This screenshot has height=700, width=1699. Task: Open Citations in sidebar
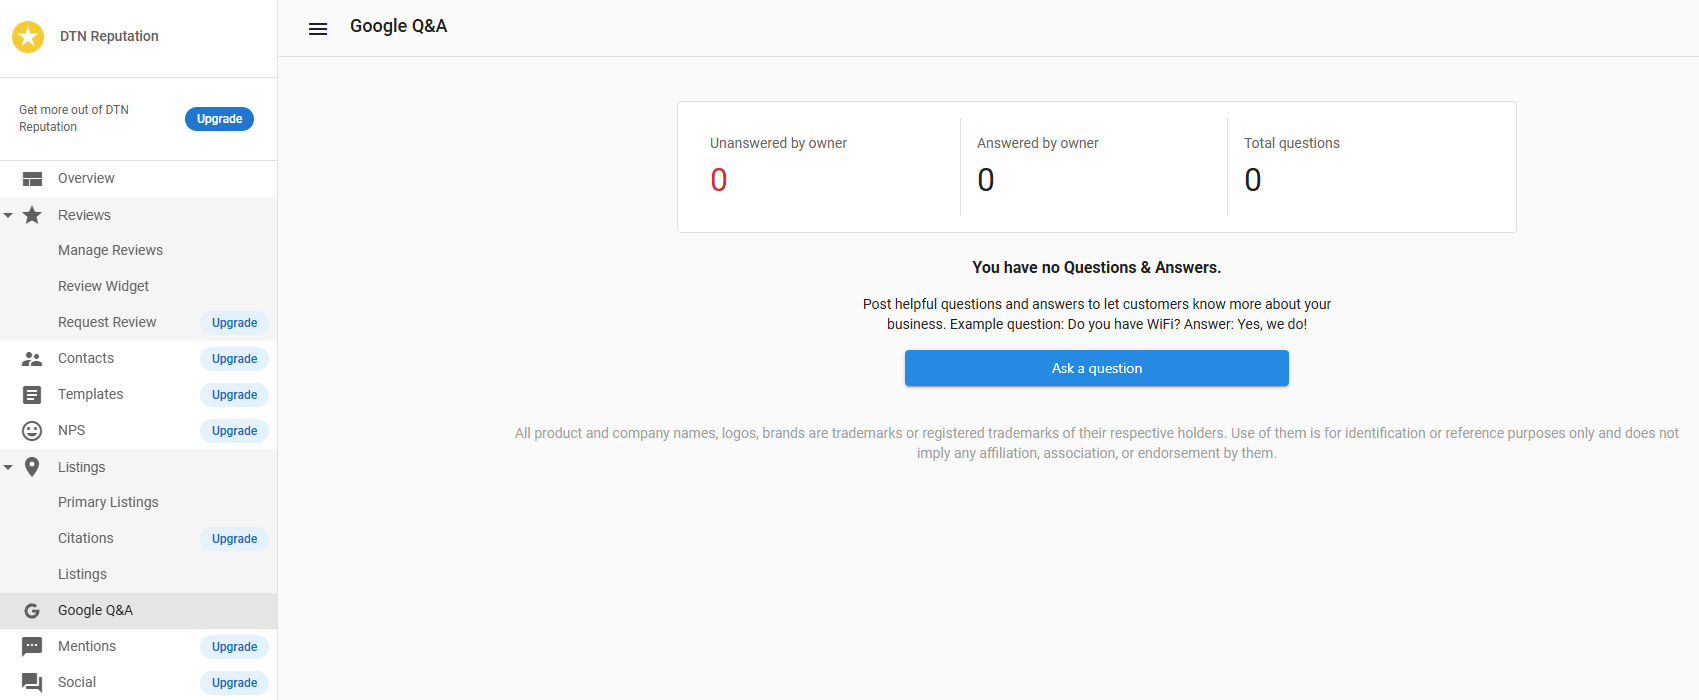click(86, 538)
